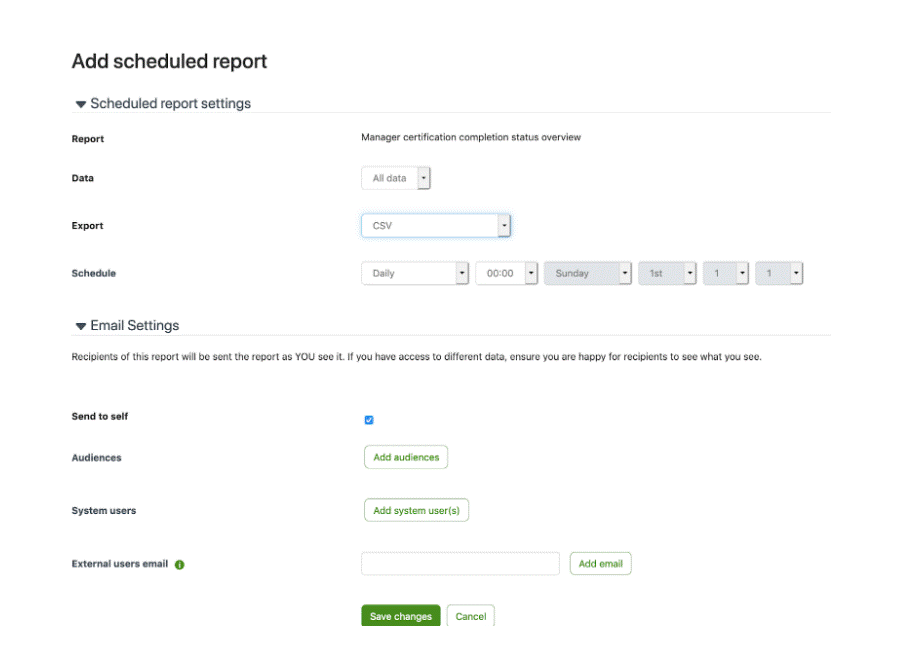The image size is (907, 671).
Task: Click the External users email help icon
Action: tap(179, 565)
